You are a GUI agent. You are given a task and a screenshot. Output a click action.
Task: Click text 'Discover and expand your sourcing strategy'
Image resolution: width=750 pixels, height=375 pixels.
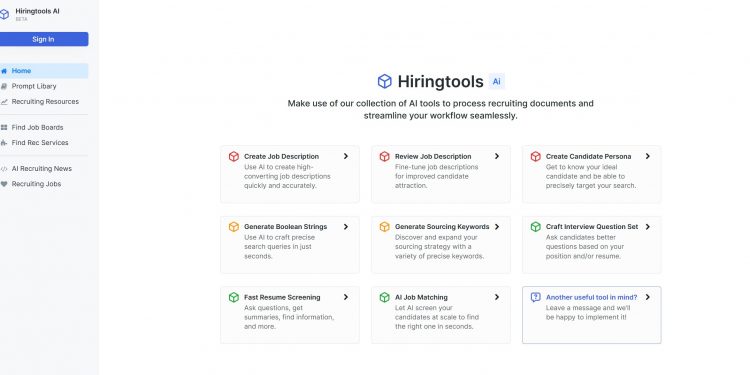pos(439,246)
